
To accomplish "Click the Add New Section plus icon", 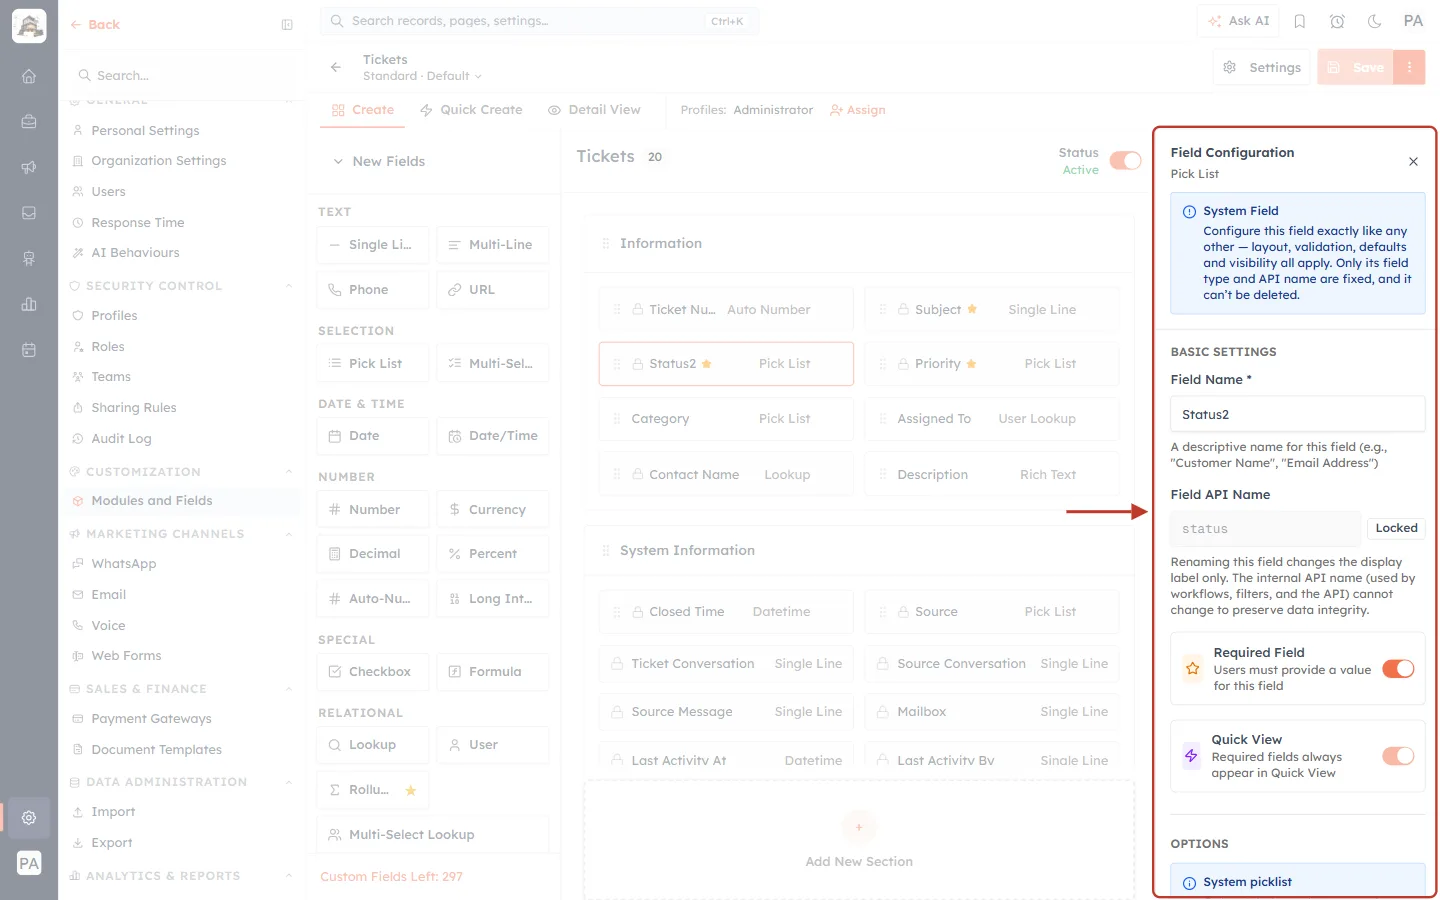I will 858,827.
